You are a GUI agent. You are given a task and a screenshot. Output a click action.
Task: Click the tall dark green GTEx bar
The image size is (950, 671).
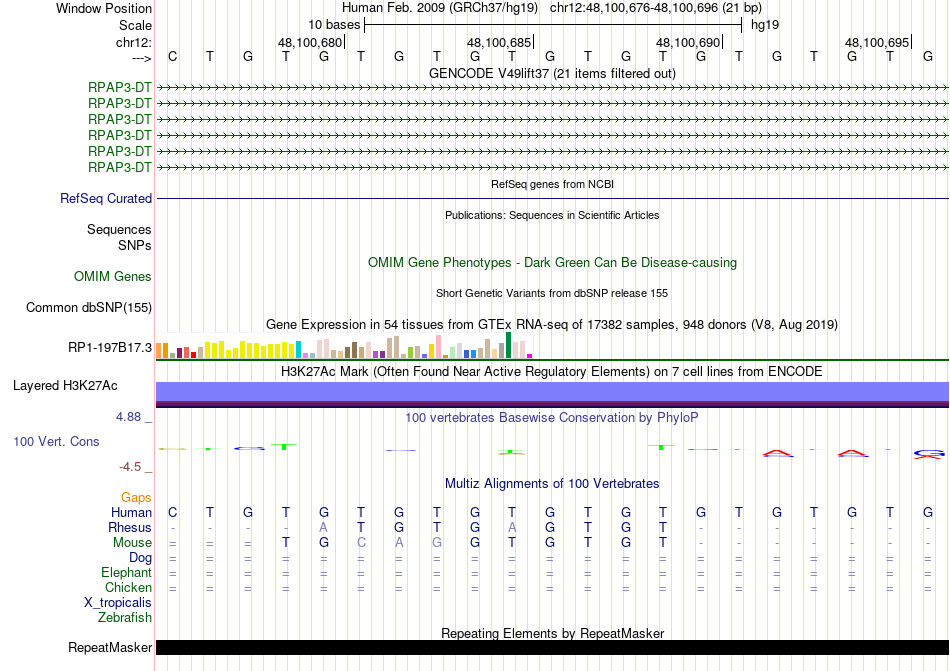point(508,345)
